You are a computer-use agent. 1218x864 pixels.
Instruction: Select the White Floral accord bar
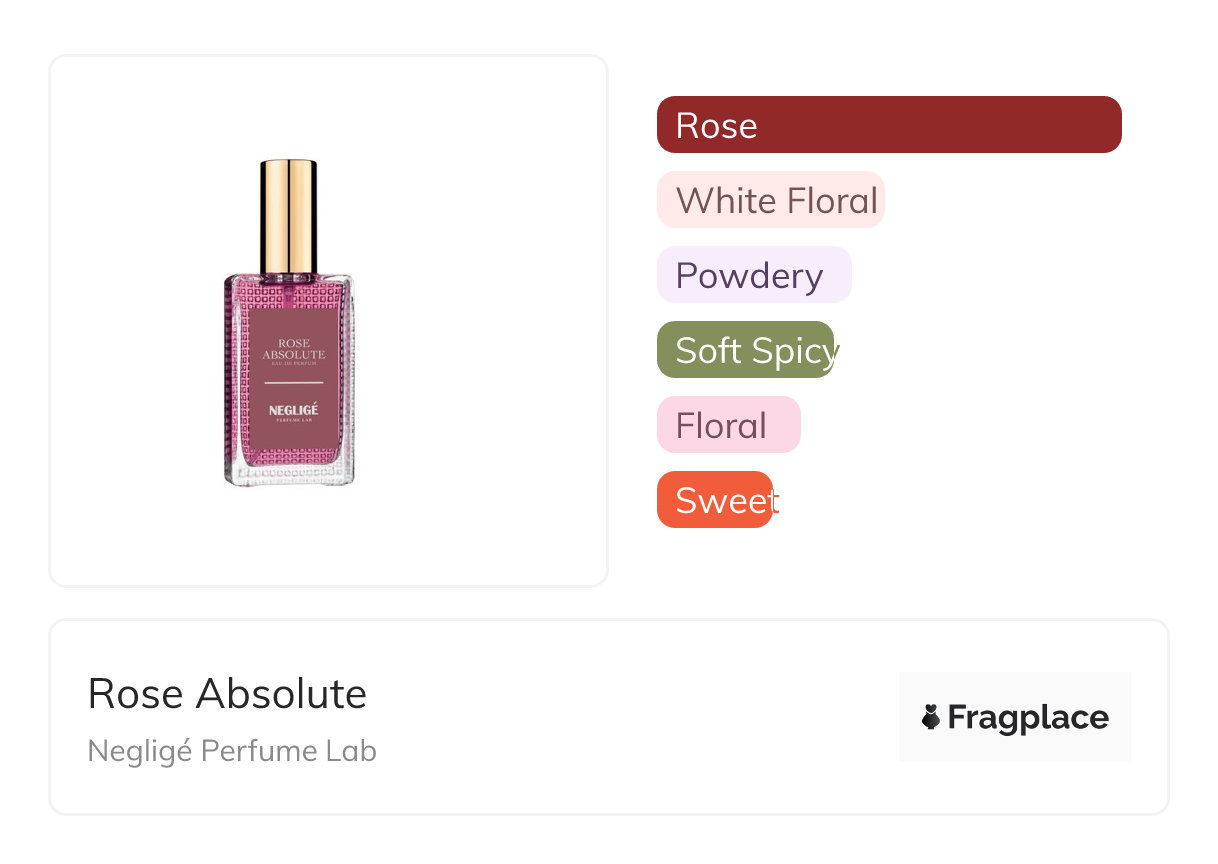pos(771,200)
